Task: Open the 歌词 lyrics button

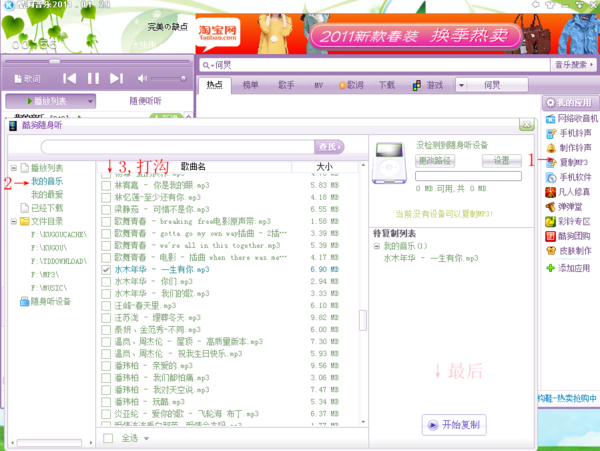Action: click(27, 79)
